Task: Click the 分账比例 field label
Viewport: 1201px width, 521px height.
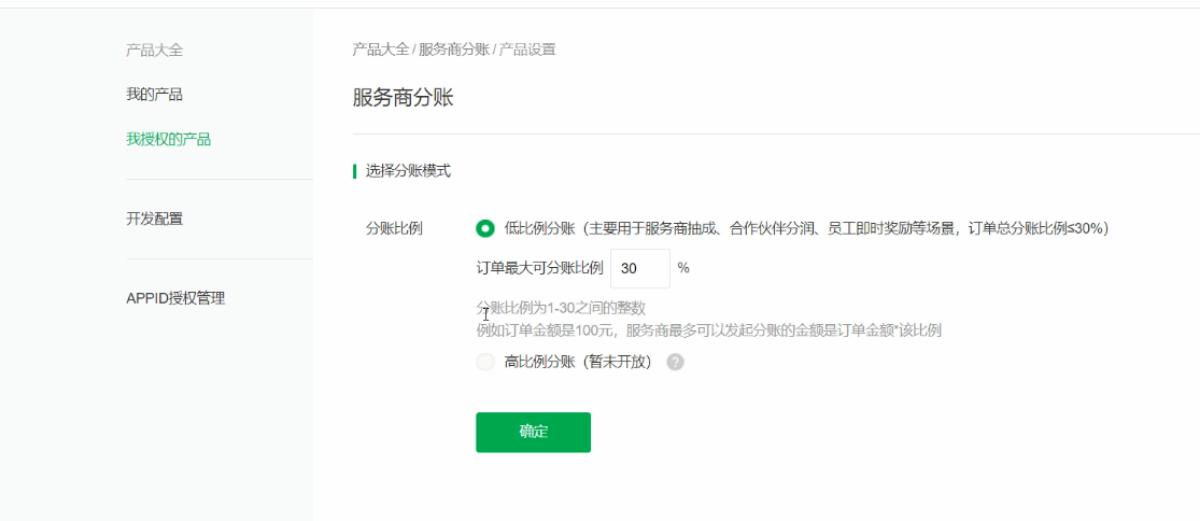Action: coord(394,228)
